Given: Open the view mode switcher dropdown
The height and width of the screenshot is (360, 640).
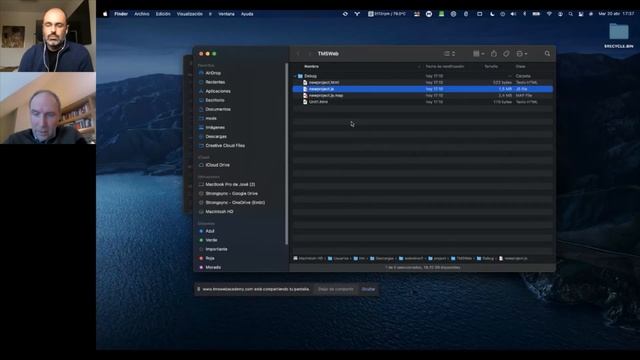Looking at the screenshot, I should coord(449,53).
